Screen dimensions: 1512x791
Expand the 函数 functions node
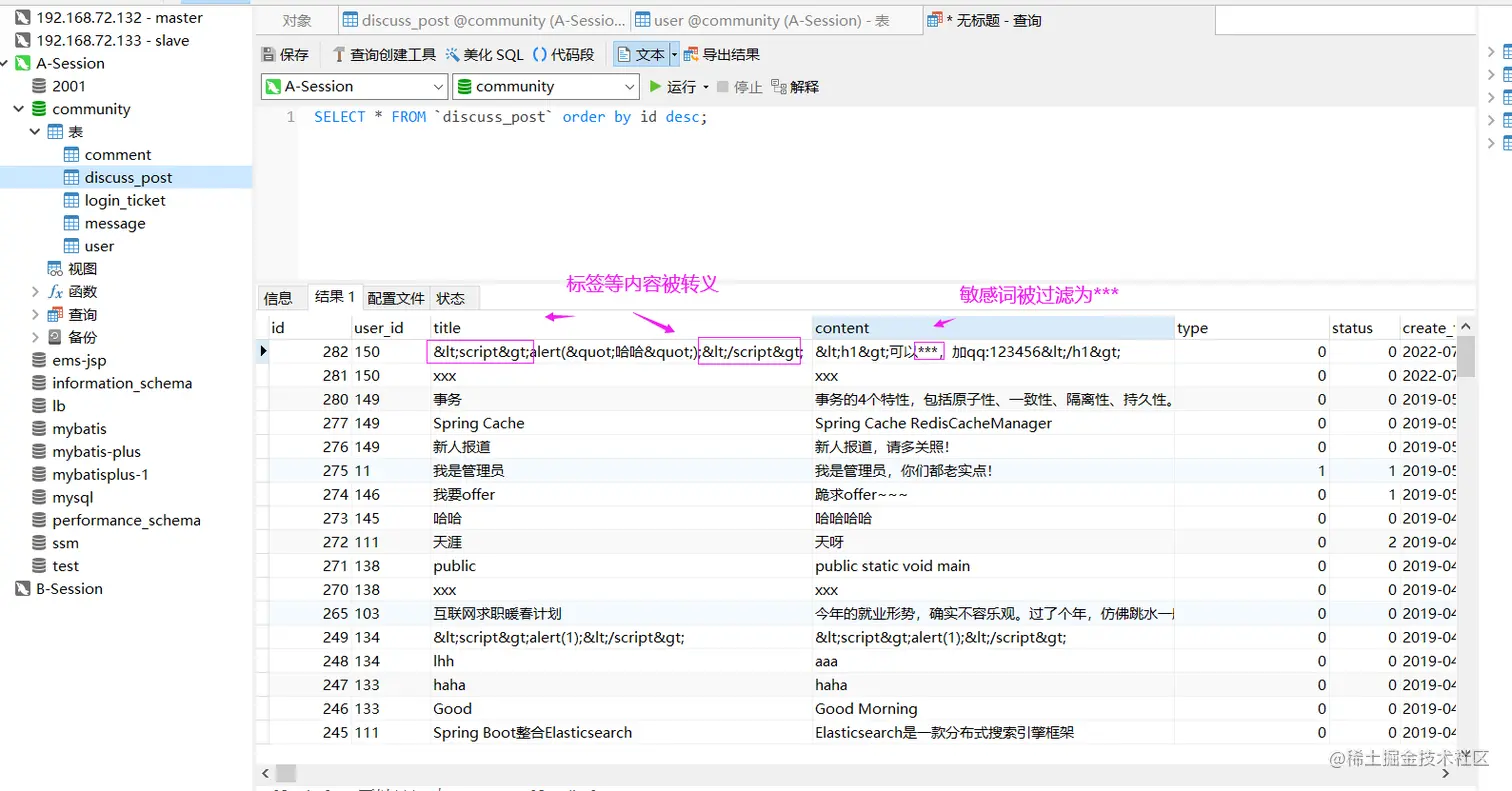coord(35,292)
